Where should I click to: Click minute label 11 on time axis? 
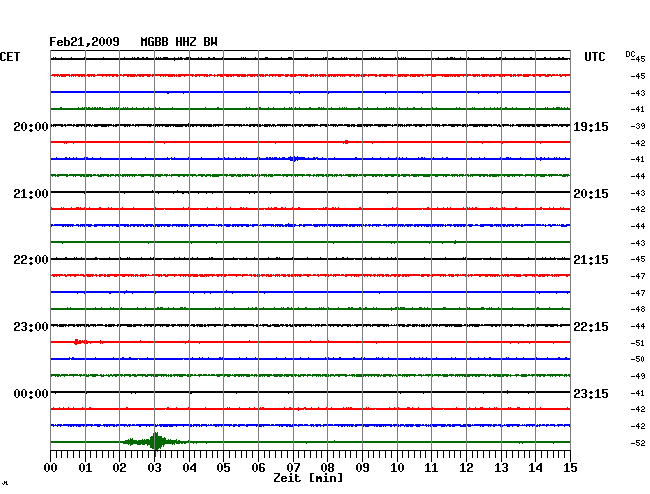coord(431,467)
